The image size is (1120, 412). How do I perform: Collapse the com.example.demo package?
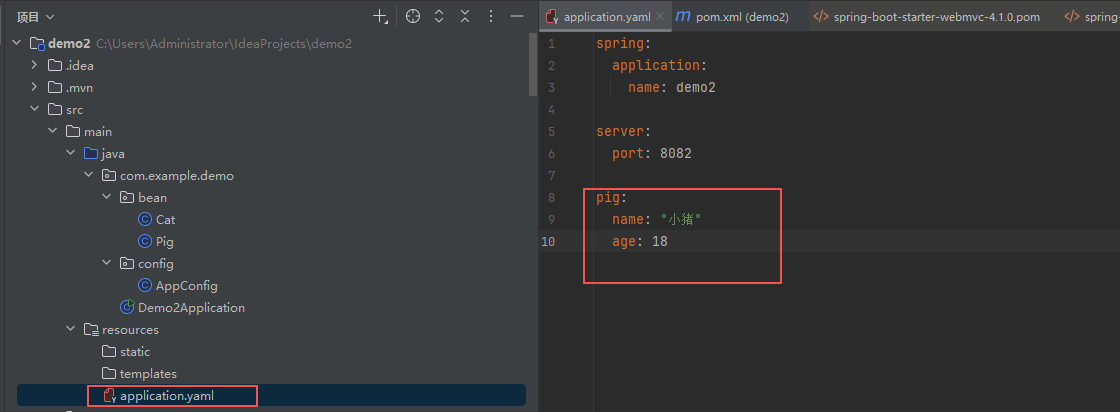[88, 176]
